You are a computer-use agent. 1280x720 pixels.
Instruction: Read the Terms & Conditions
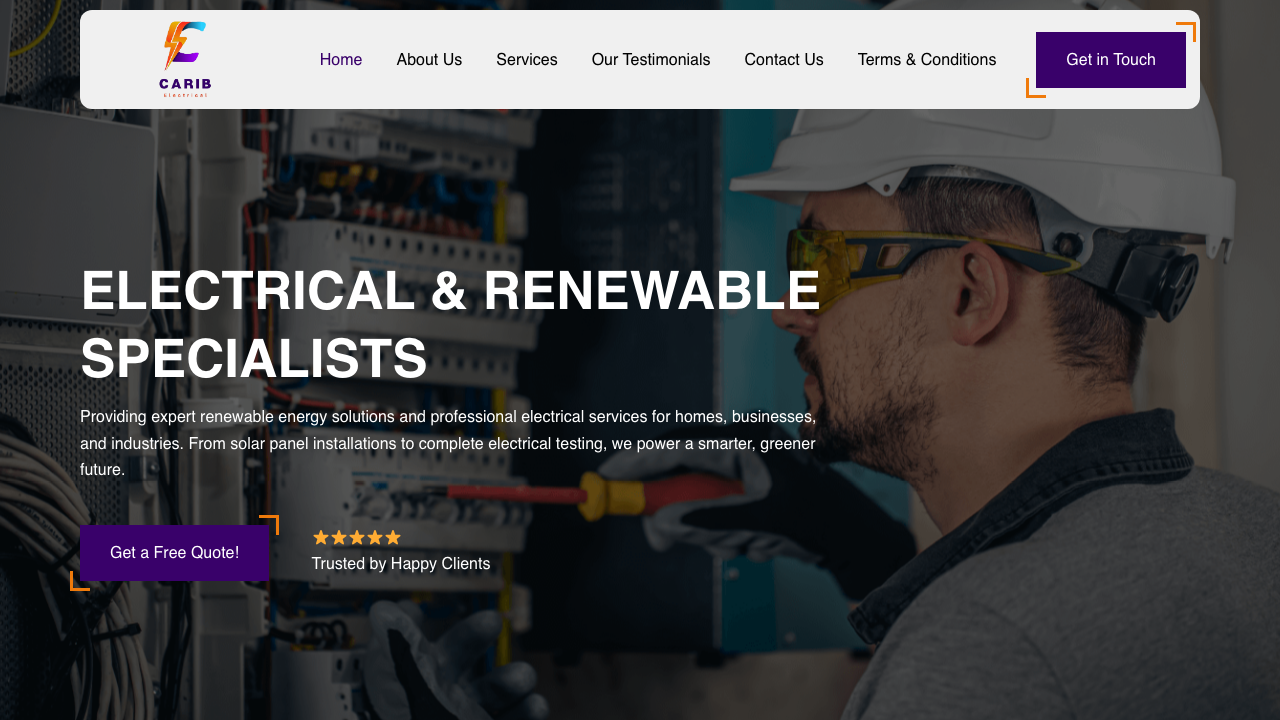pos(927,60)
